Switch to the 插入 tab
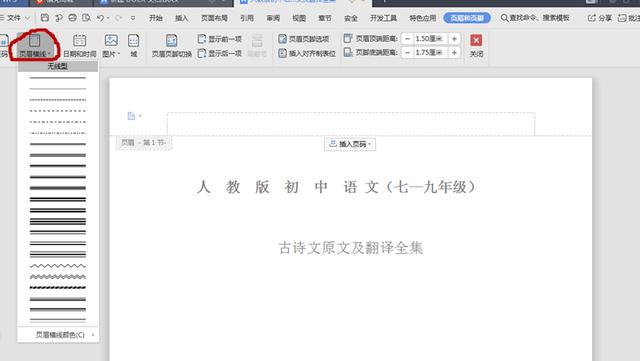Image resolution: width=640 pixels, height=361 pixels. pos(182,18)
